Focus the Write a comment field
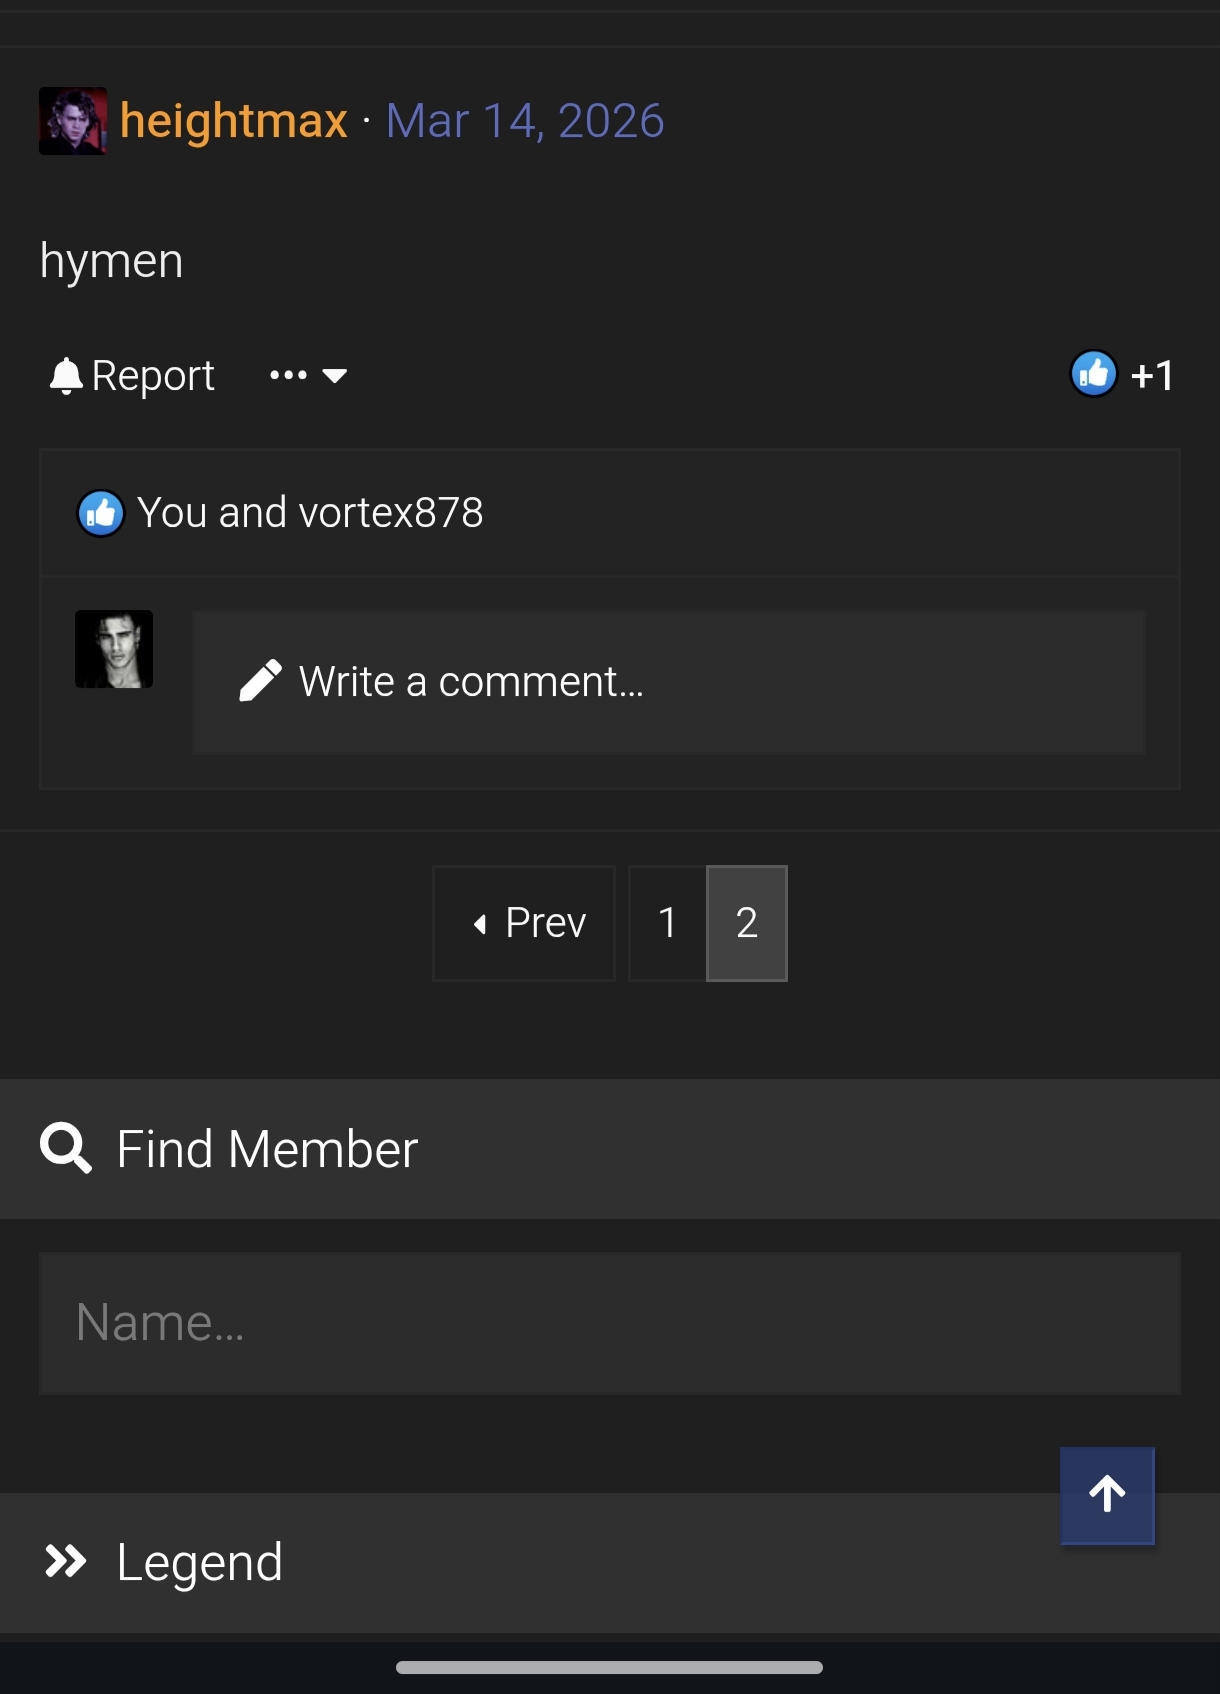This screenshot has width=1220, height=1694. [x=669, y=682]
